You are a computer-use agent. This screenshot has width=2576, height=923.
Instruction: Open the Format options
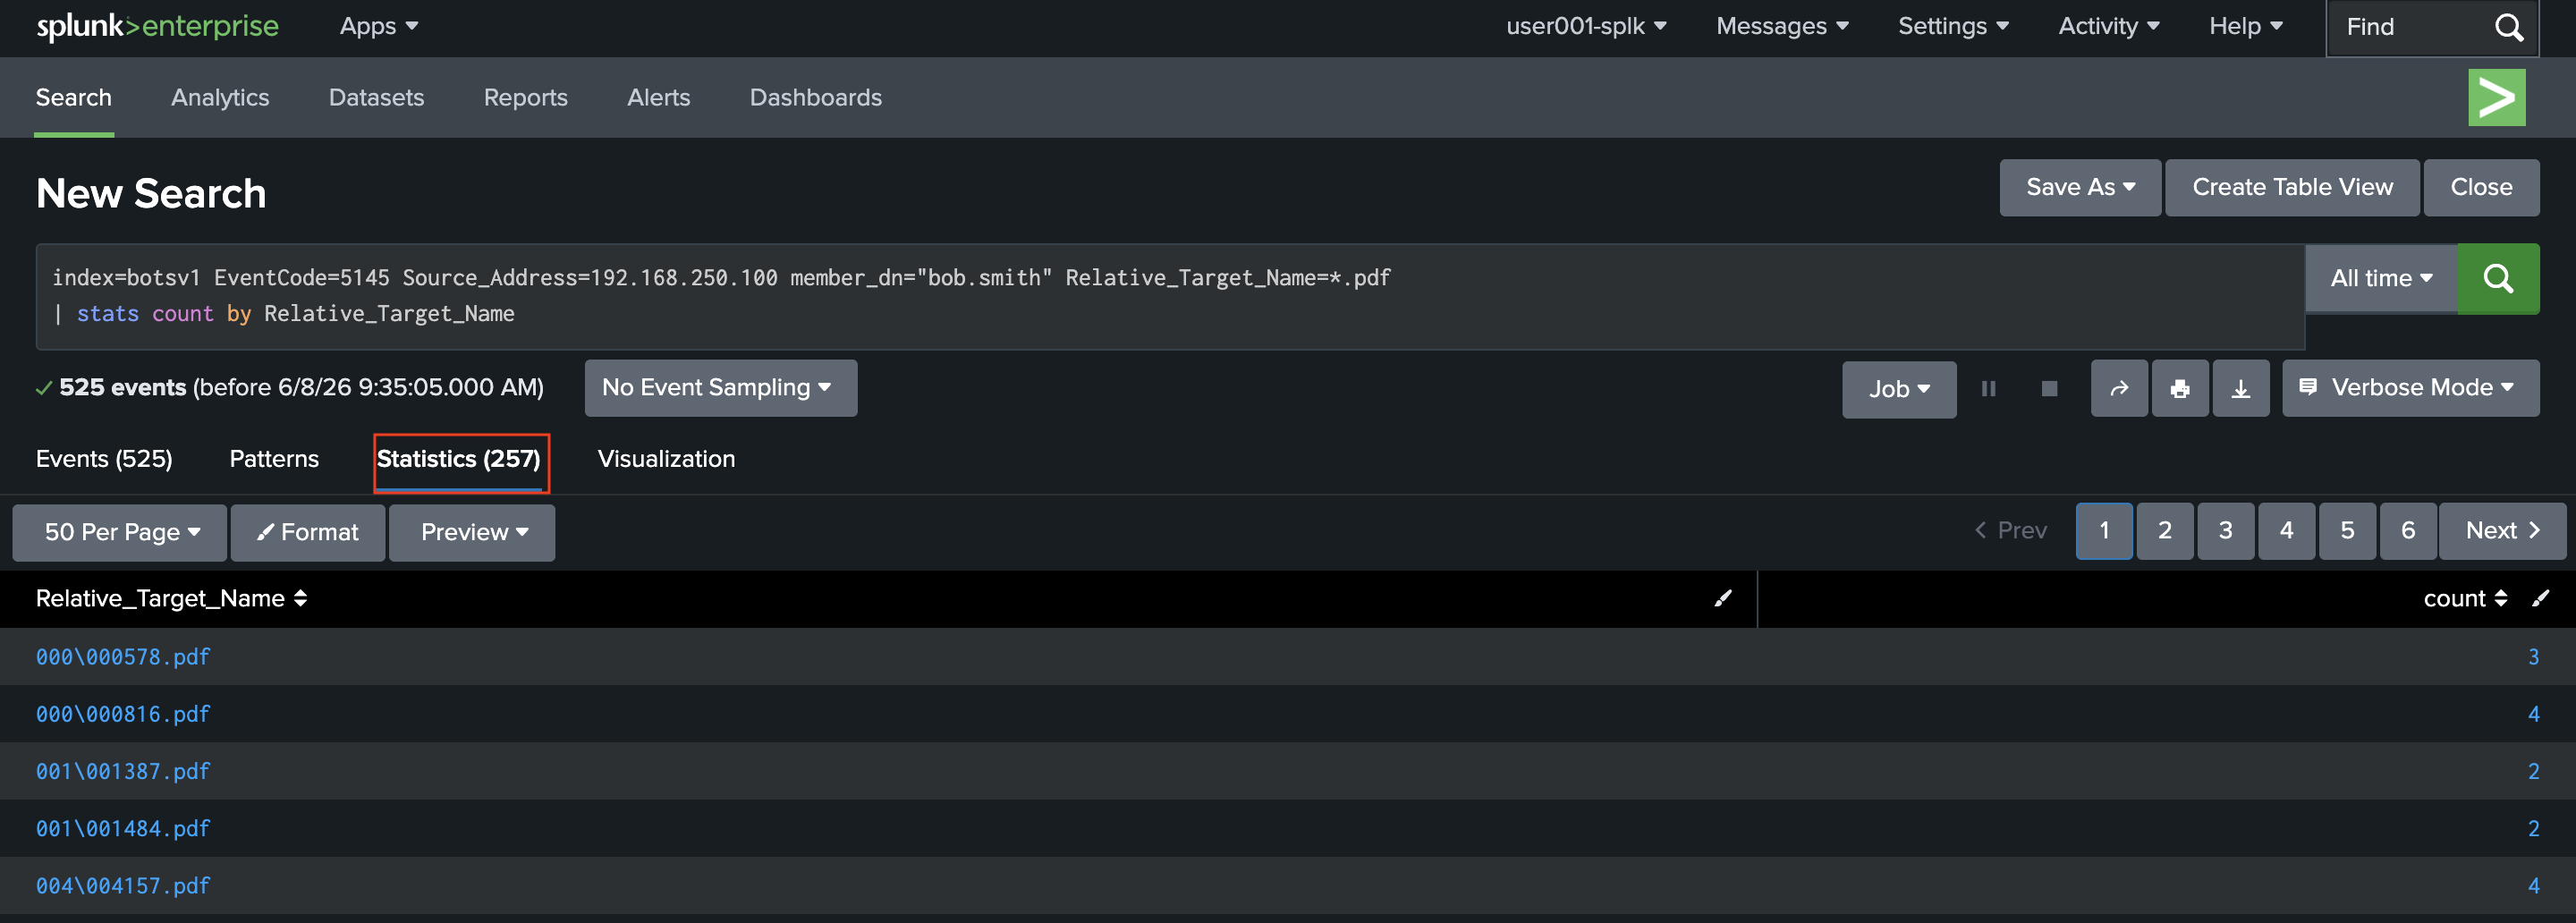tap(308, 532)
